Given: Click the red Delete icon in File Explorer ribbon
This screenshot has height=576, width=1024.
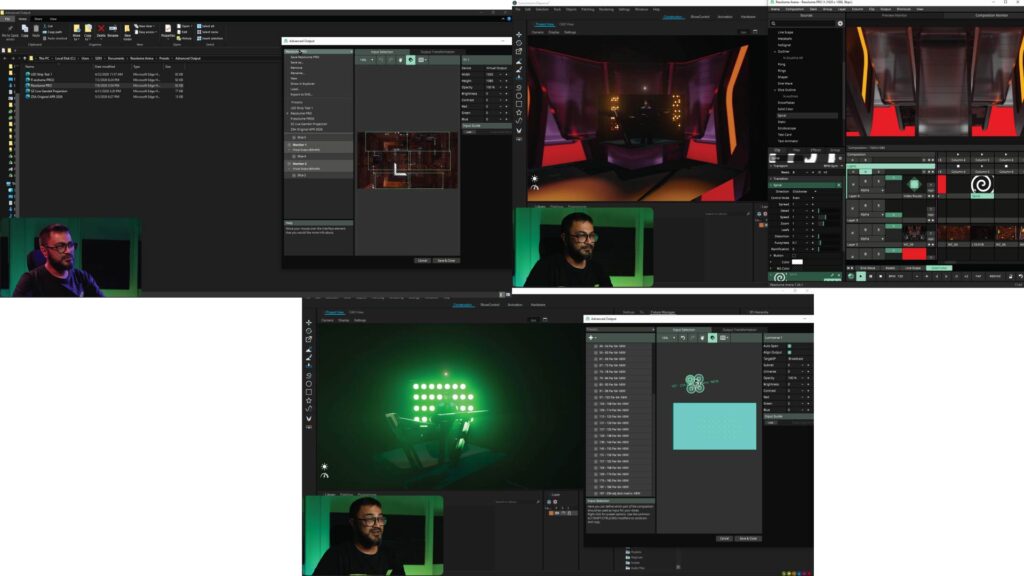Looking at the screenshot, I should [101, 29].
